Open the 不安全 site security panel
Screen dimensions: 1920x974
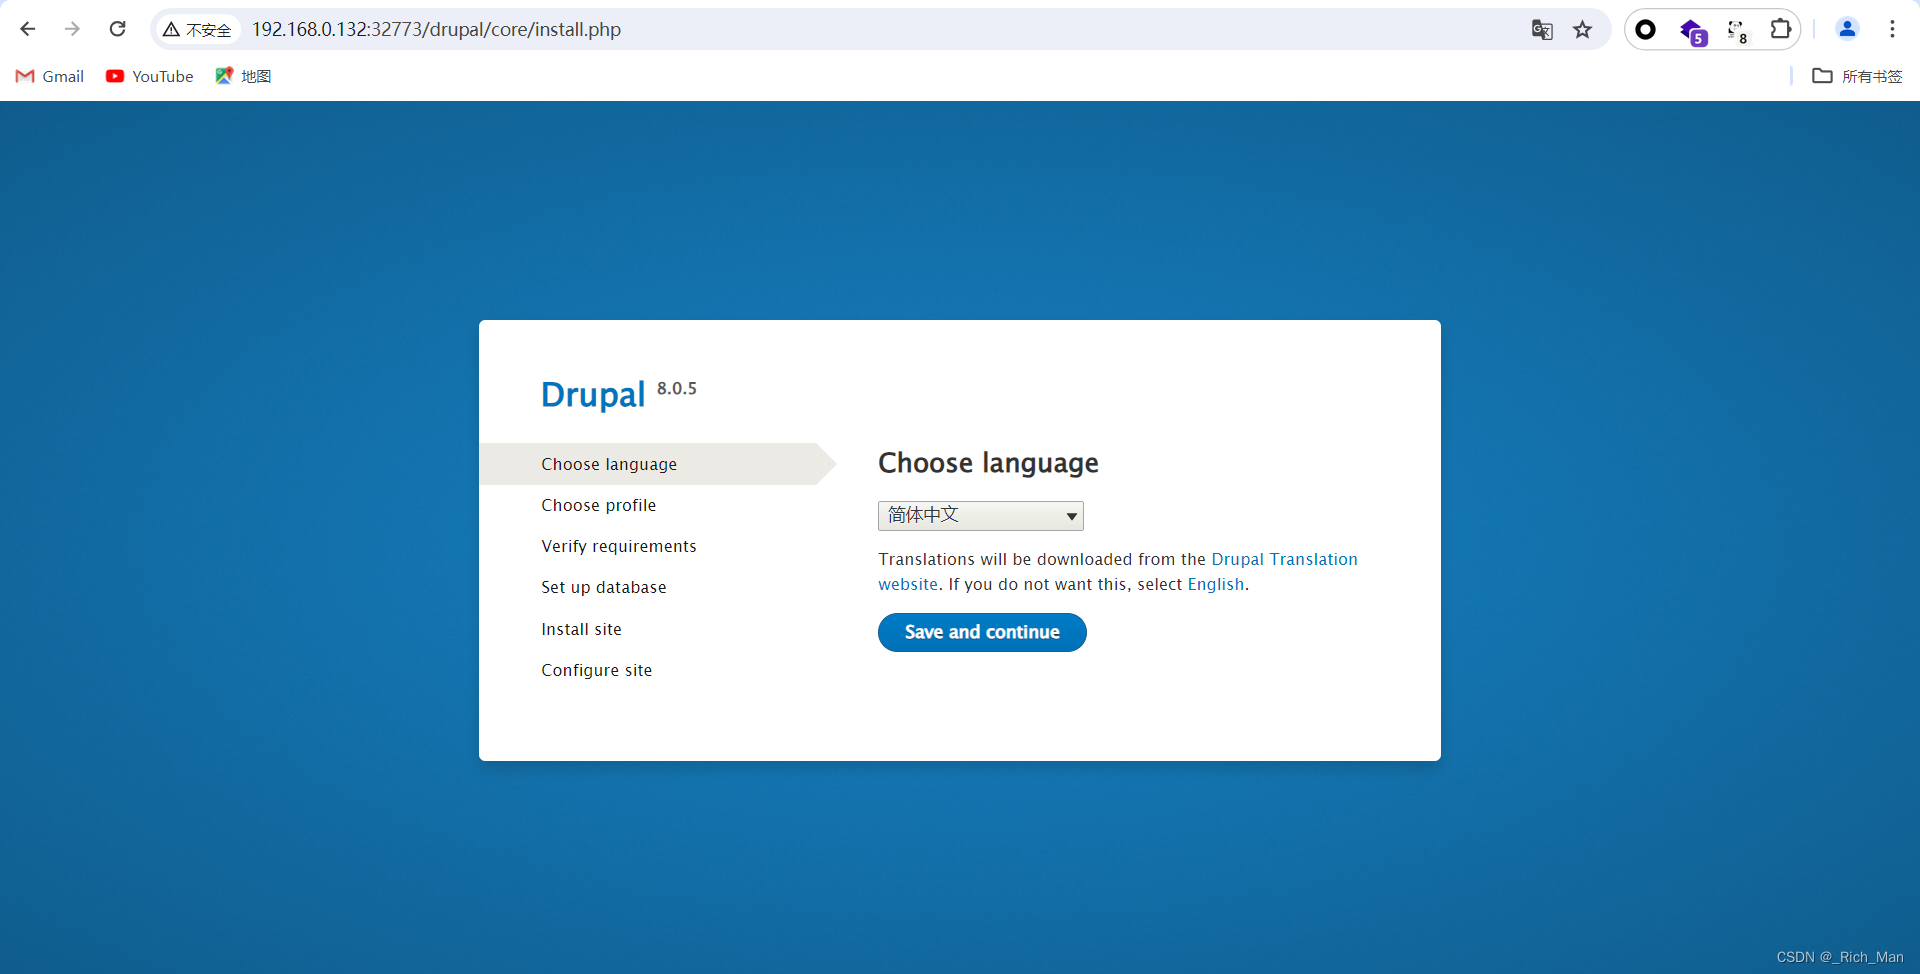[196, 30]
